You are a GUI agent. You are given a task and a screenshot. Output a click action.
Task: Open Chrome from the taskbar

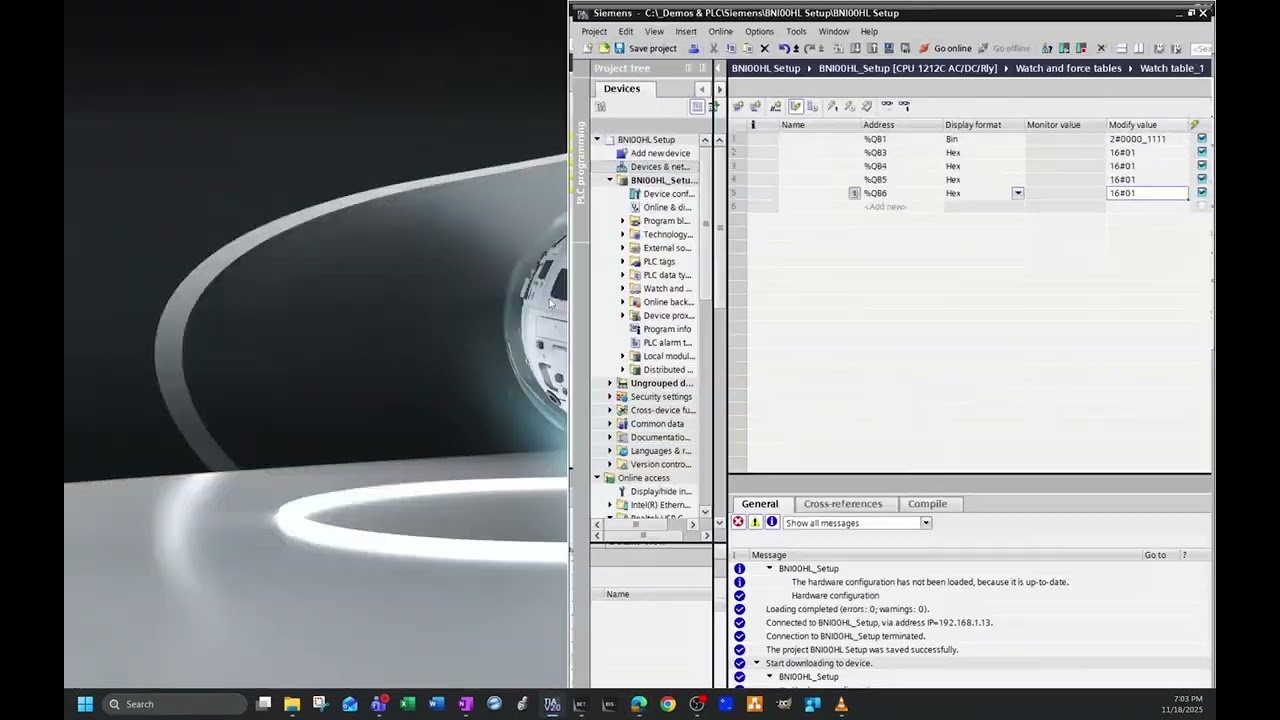[x=668, y=704]
